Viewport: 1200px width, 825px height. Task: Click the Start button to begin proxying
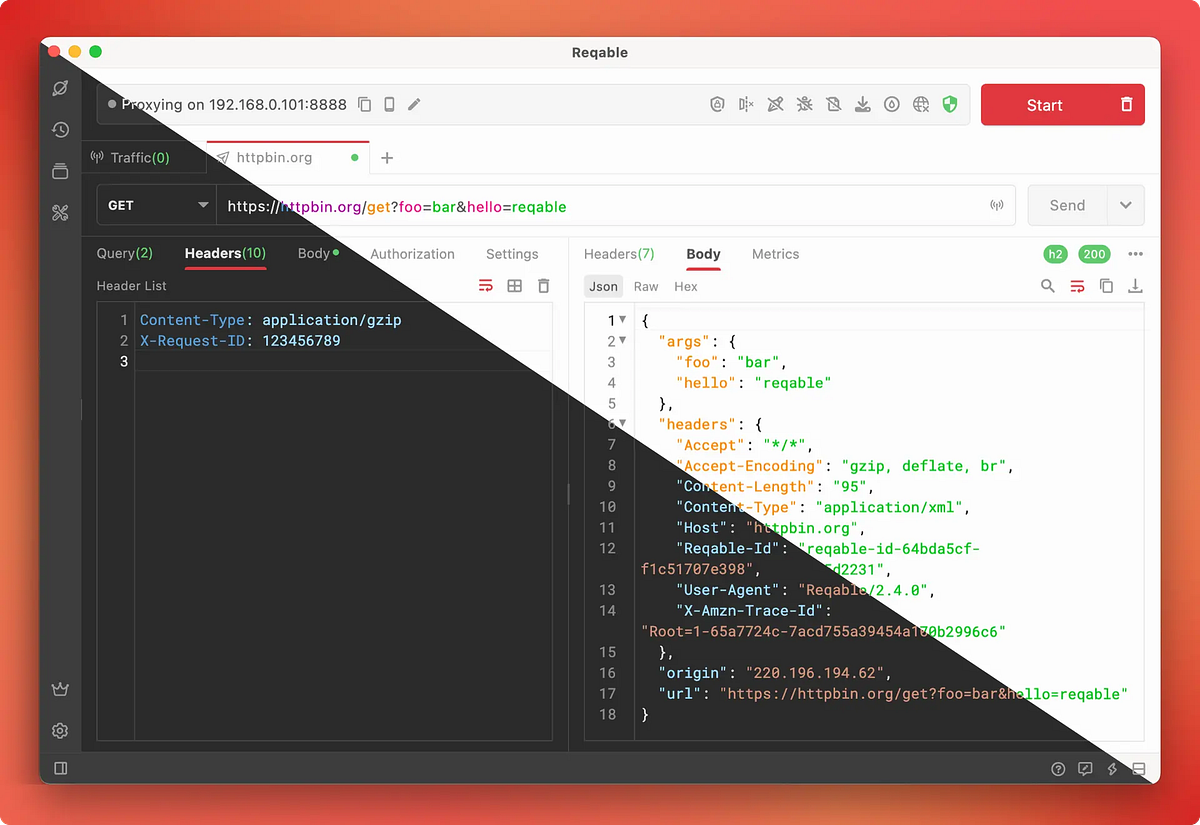pos(1044,104)
